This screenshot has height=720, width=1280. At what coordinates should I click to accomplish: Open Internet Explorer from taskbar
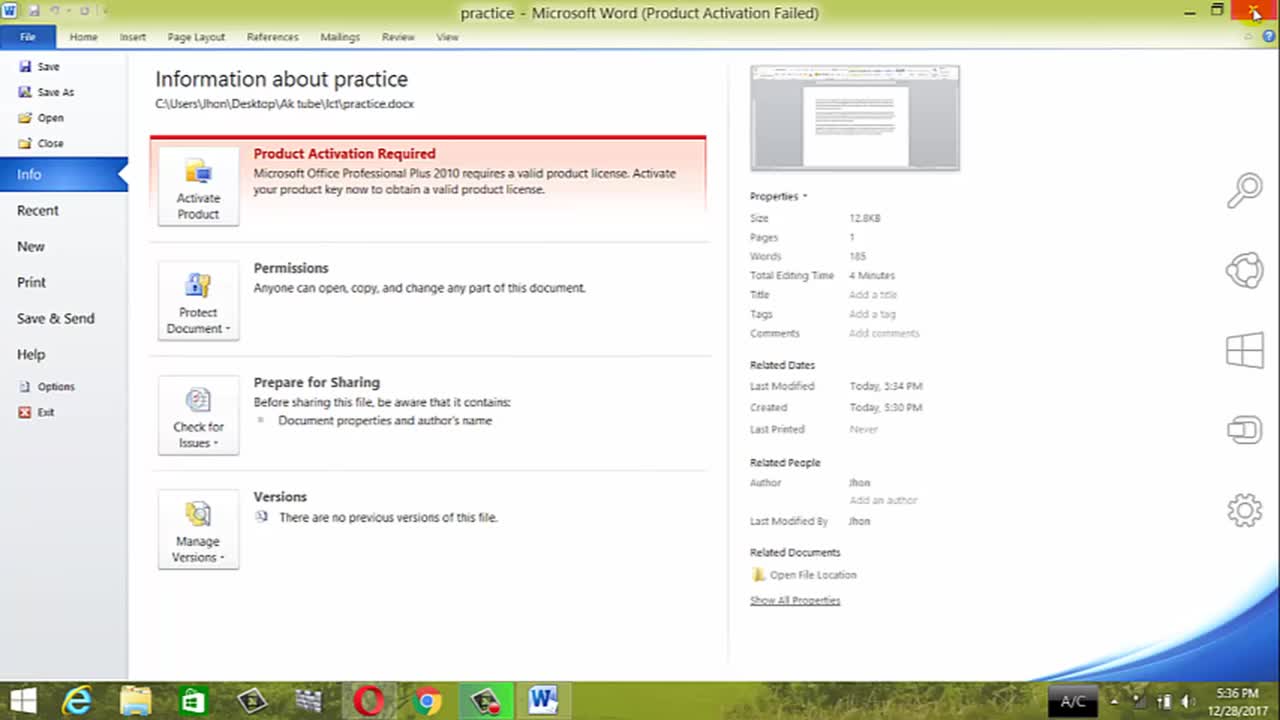pyautogui.click(x=77, y=701)
